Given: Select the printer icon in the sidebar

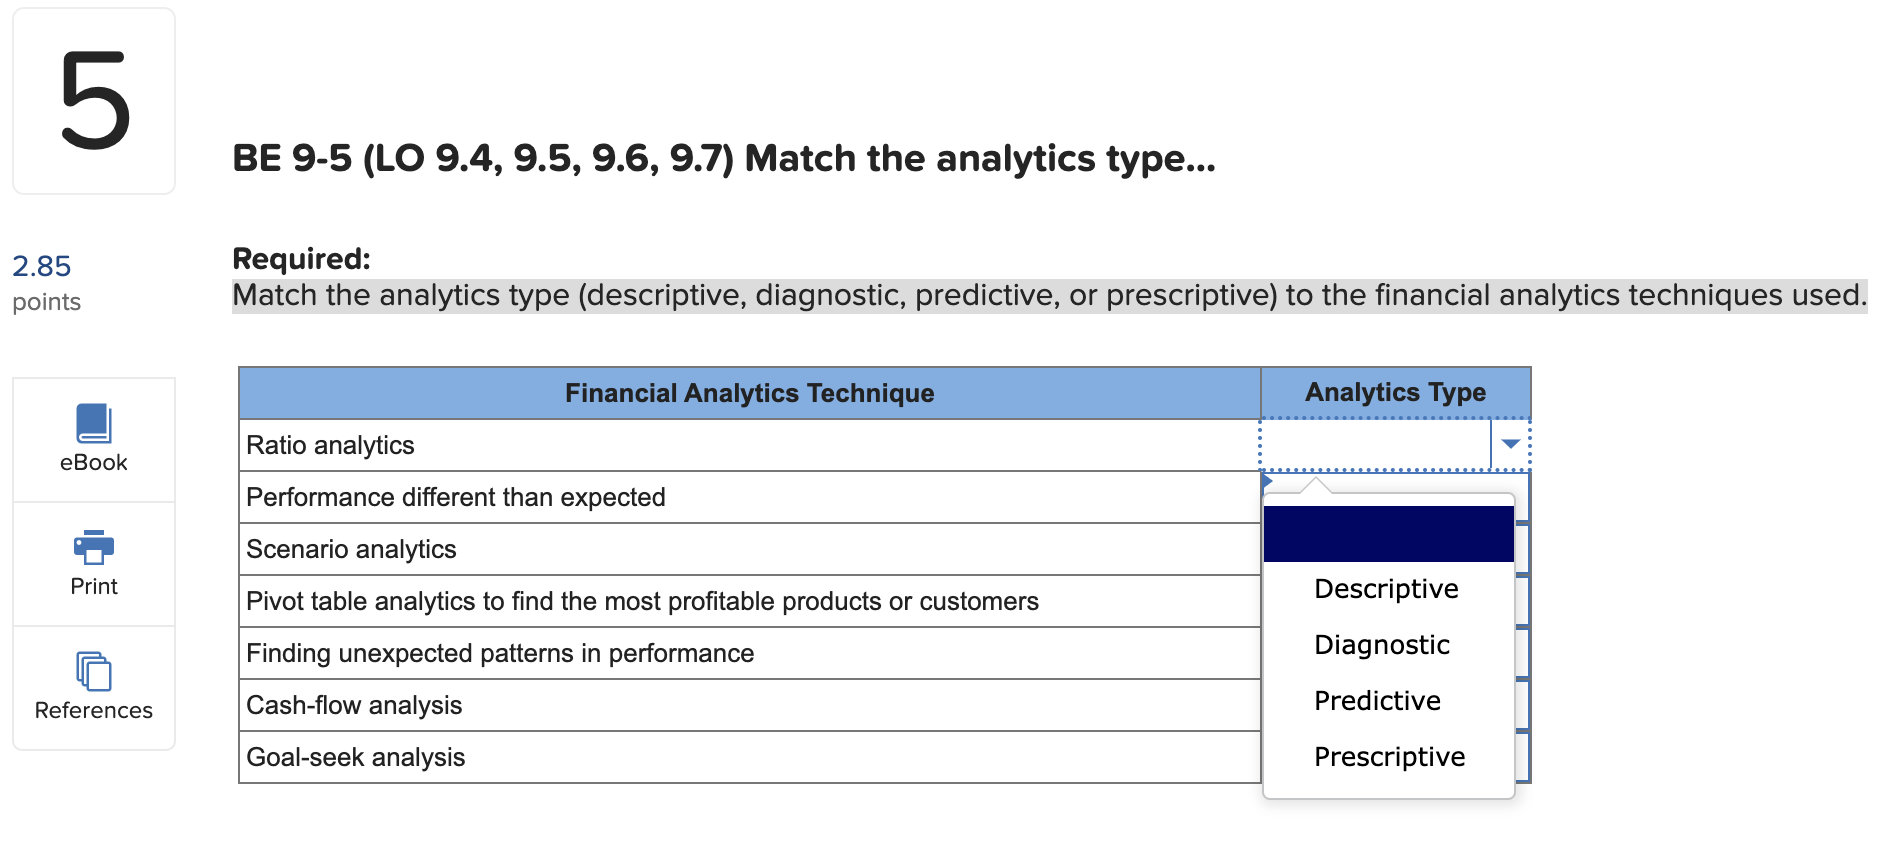Looking at the screenshot, I should pos(93,549).
